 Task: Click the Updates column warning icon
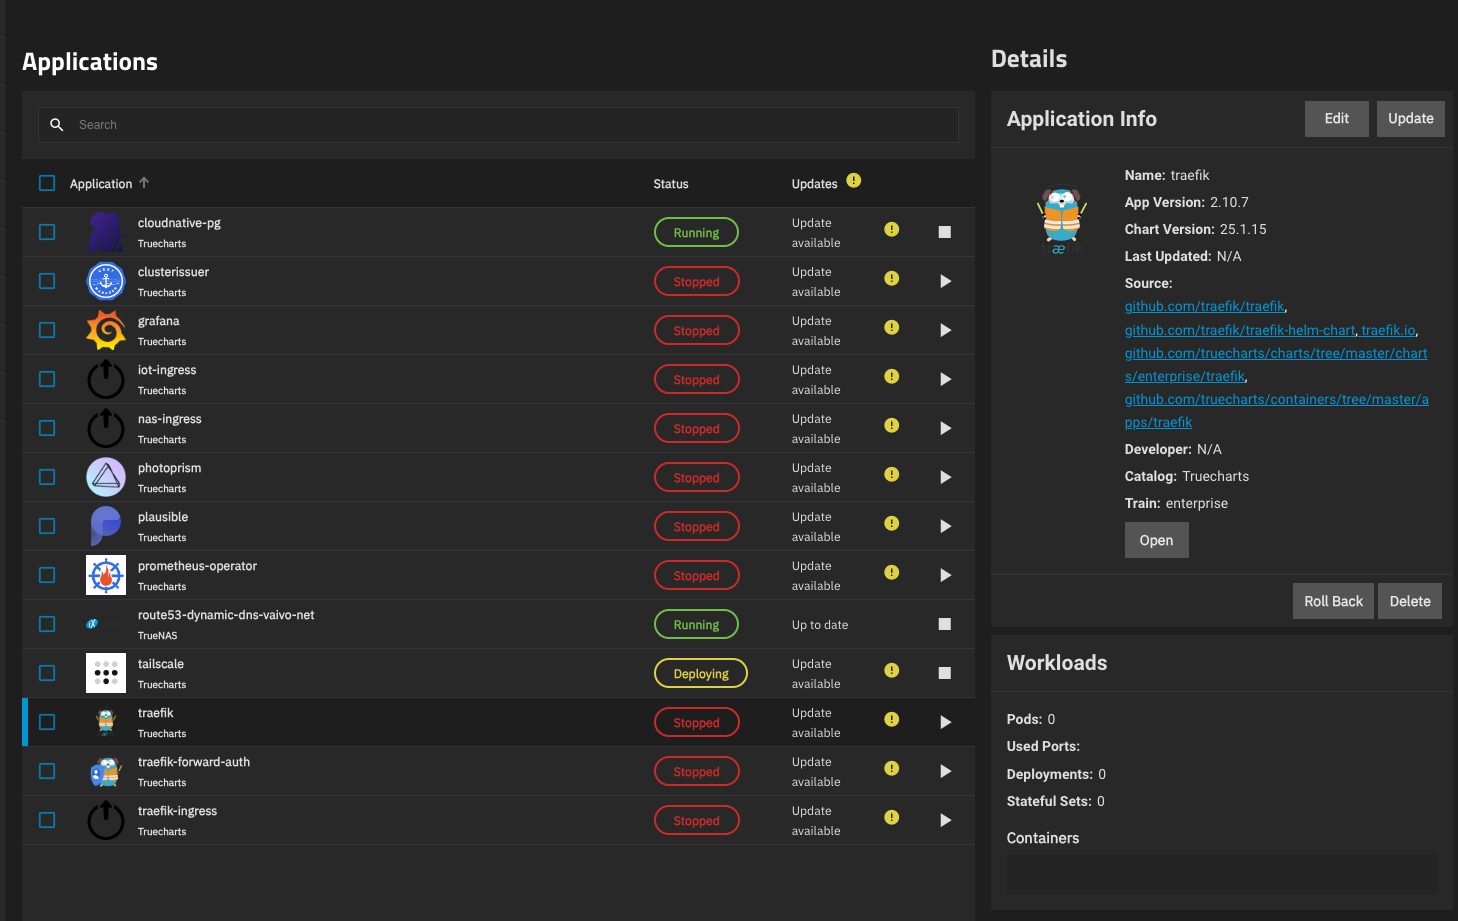click(x=853, y=180)
